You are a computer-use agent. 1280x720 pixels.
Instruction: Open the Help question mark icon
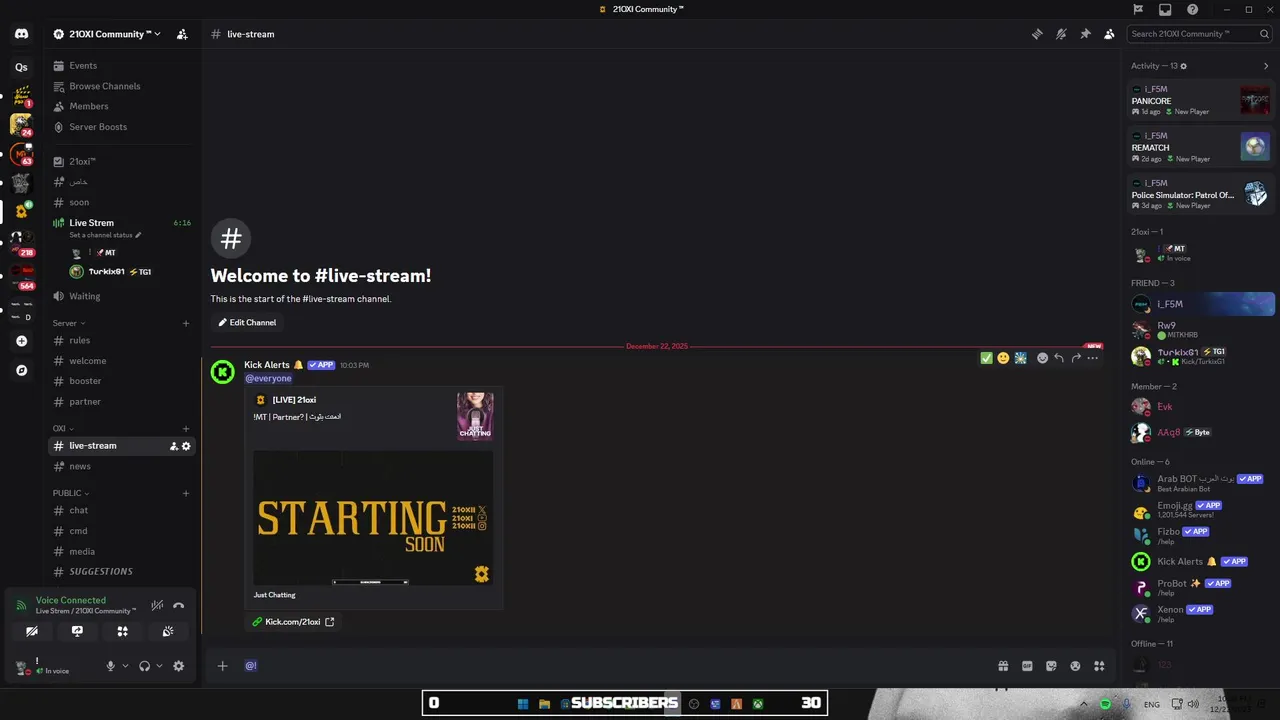tap(1192, 9)
